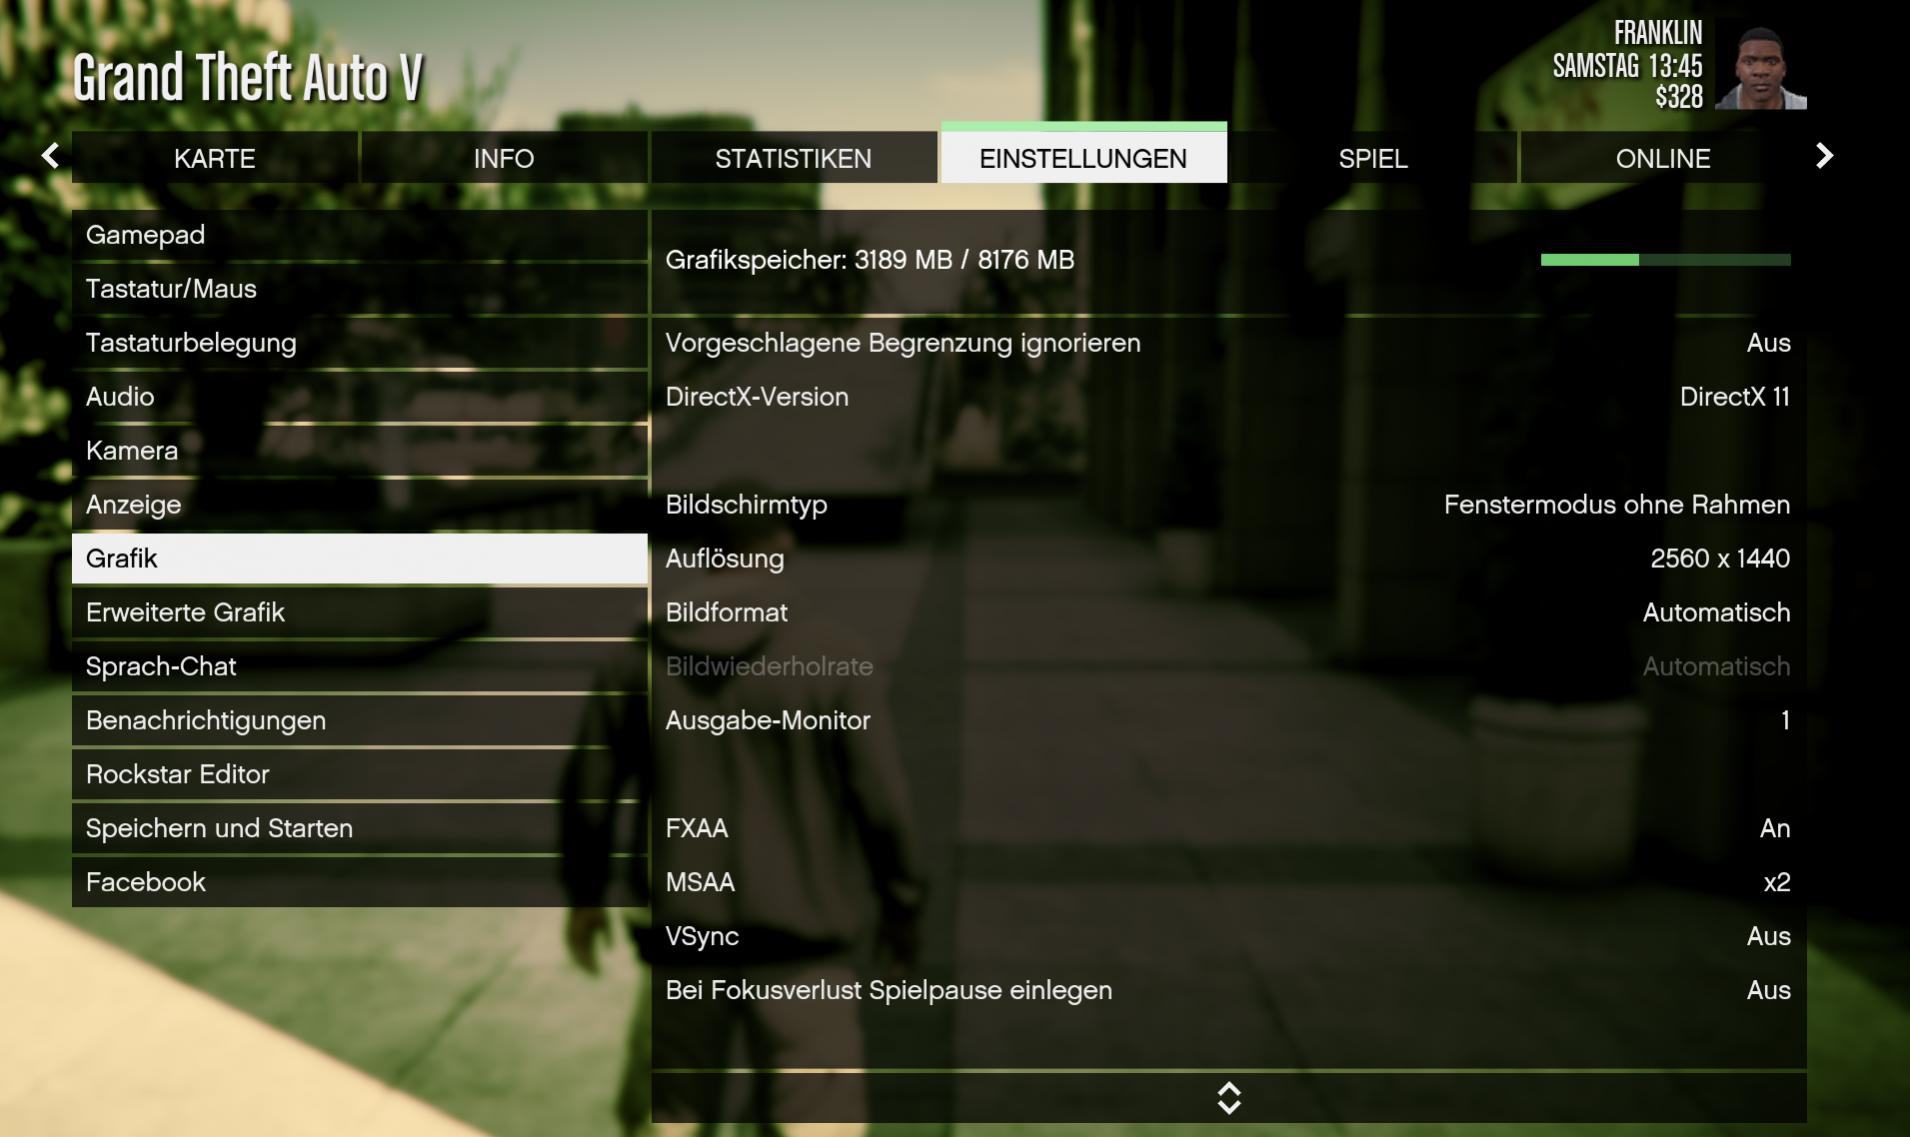Change the Ausgabe-Monitor setting

(1229, 721)
